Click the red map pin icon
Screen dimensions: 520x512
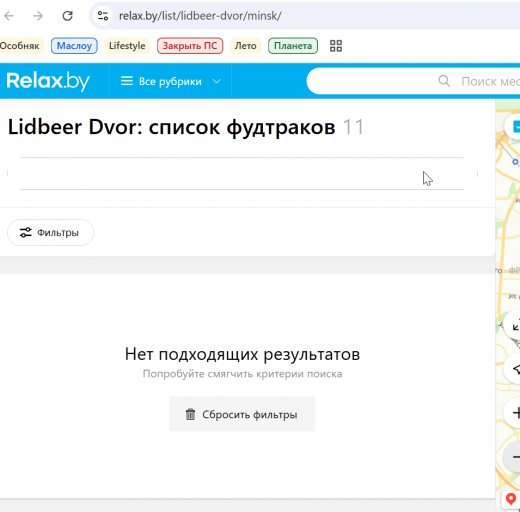[511, 499]
